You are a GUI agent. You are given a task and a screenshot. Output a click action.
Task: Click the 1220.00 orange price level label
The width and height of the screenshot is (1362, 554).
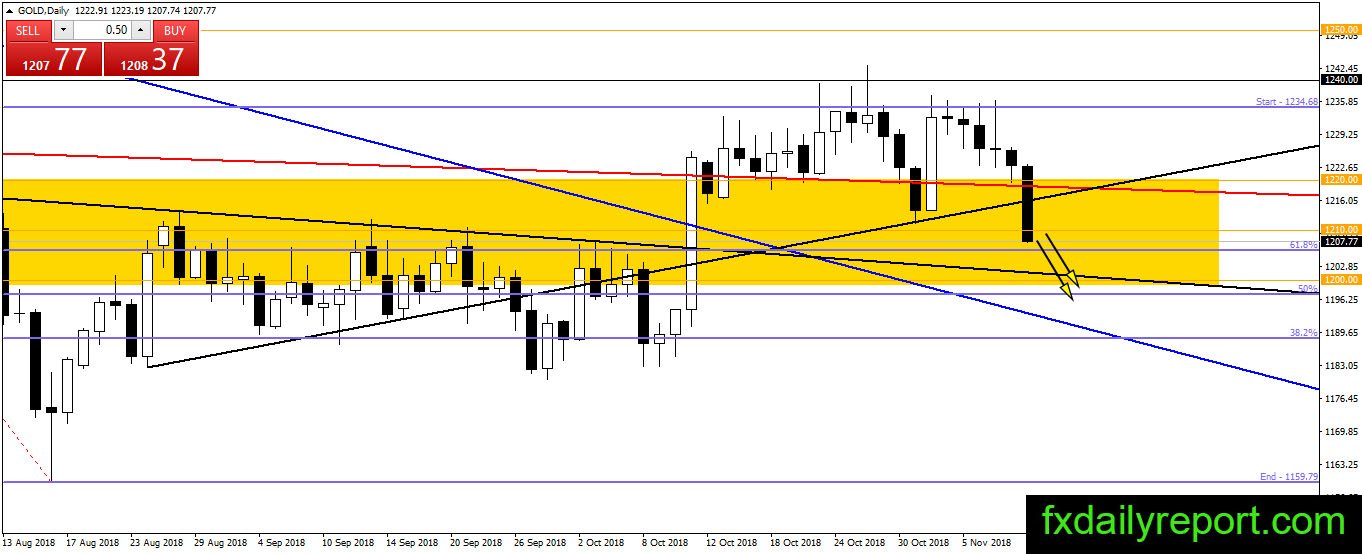tap(1339, 180)
